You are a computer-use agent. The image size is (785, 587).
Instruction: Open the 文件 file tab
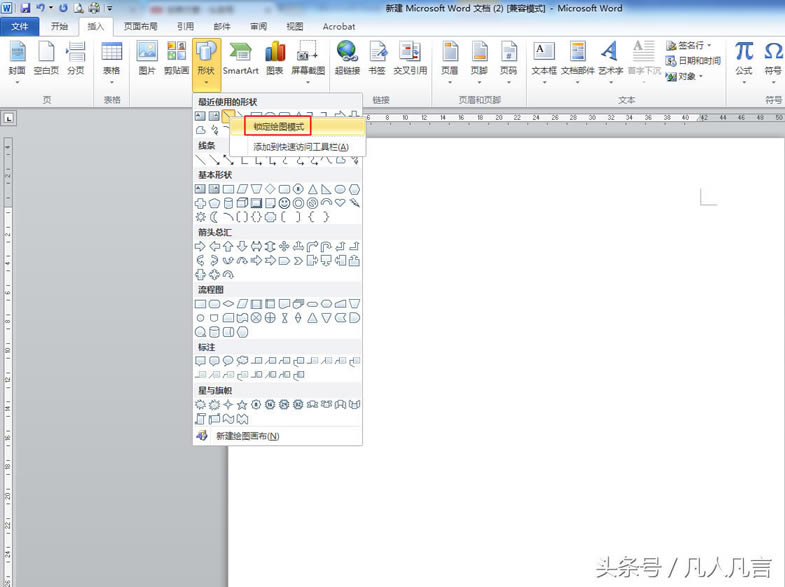[x=19, y=26]
